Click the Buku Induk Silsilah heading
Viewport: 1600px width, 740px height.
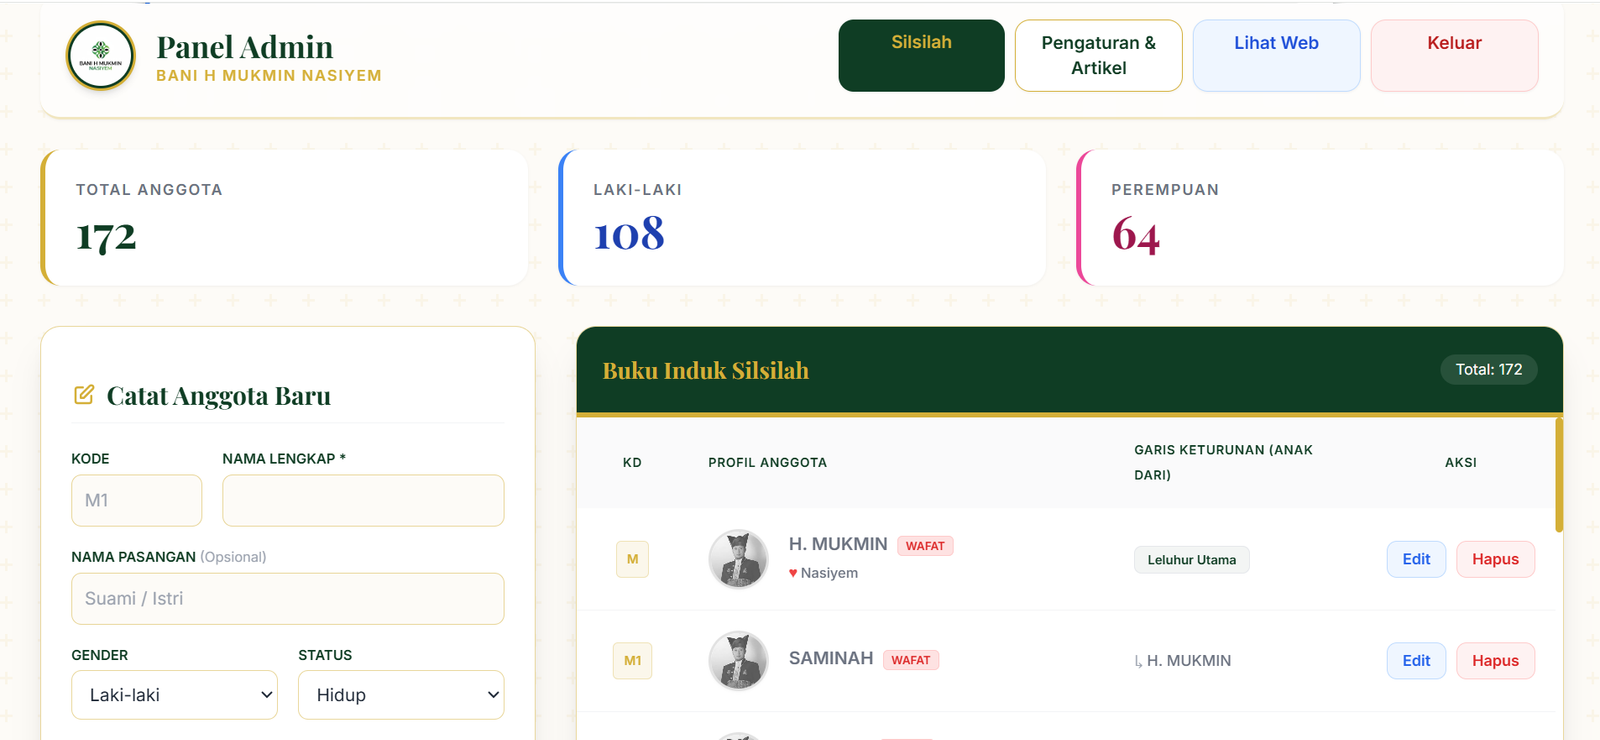coord(705,371)
